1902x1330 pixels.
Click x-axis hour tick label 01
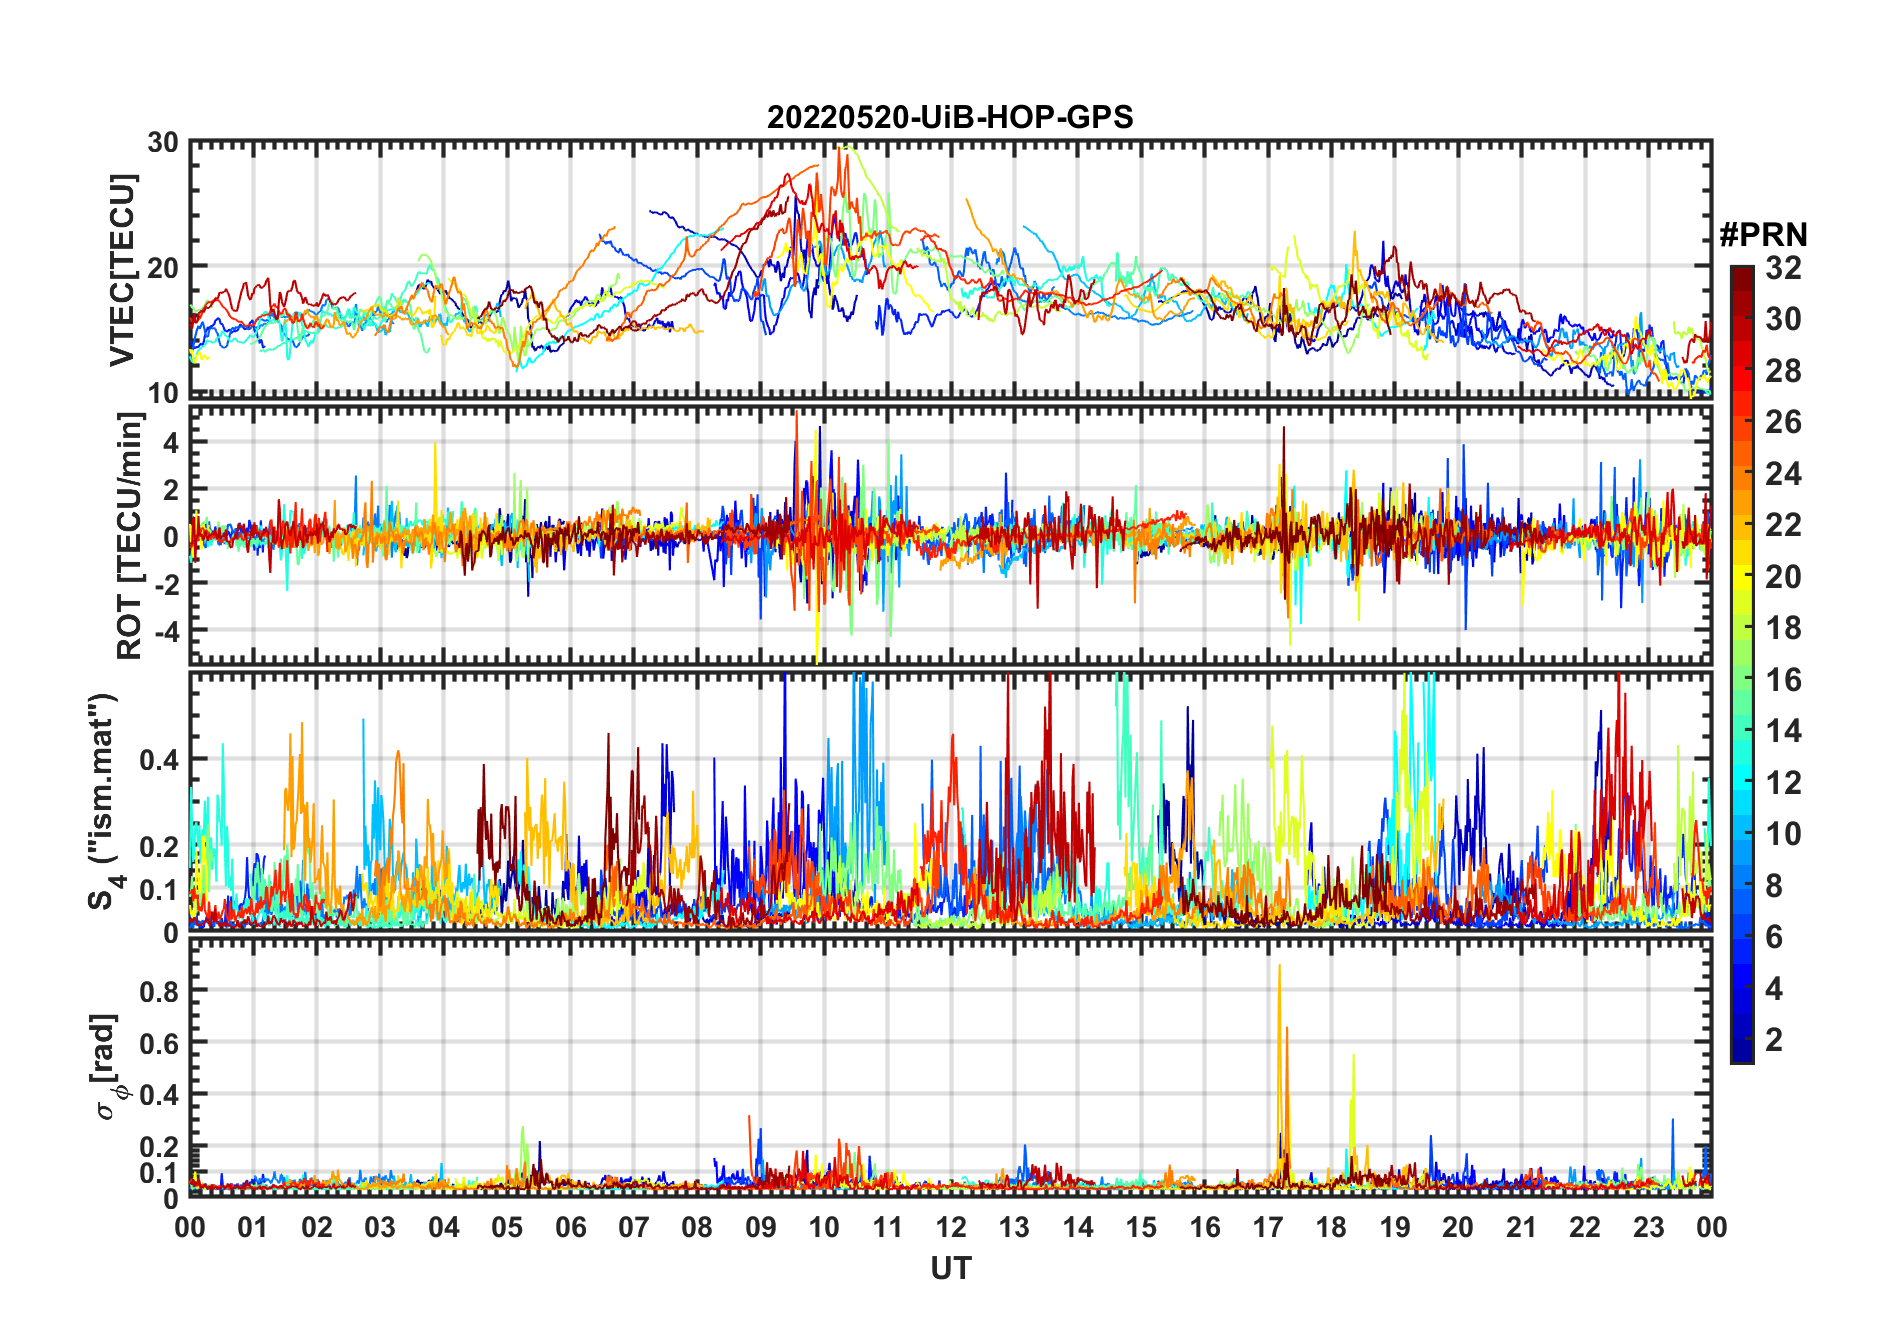(254, 1227)
